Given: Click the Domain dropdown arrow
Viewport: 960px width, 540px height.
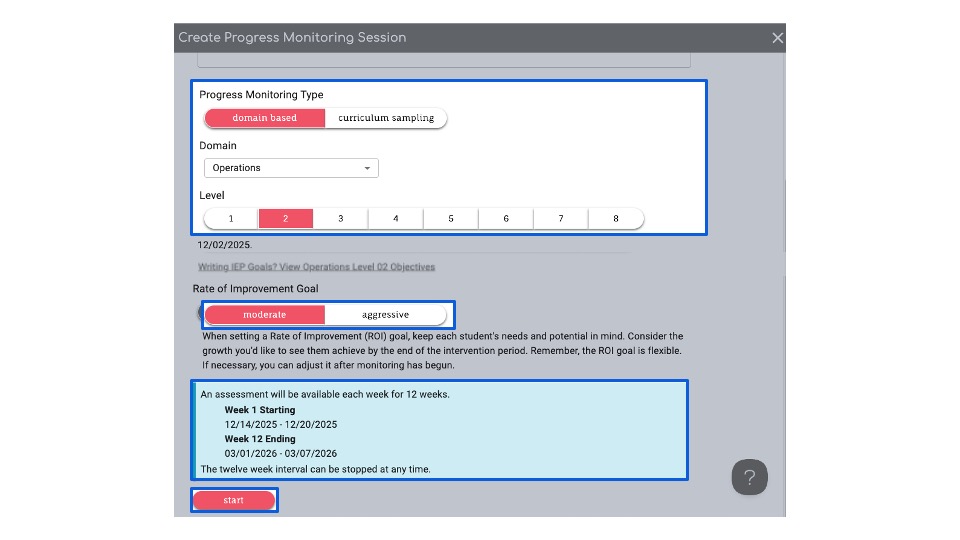Looking at the screenshot, I should click(367, 168).
